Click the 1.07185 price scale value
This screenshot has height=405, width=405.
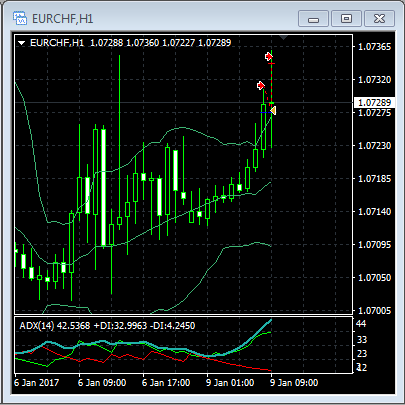coord(374,179)
